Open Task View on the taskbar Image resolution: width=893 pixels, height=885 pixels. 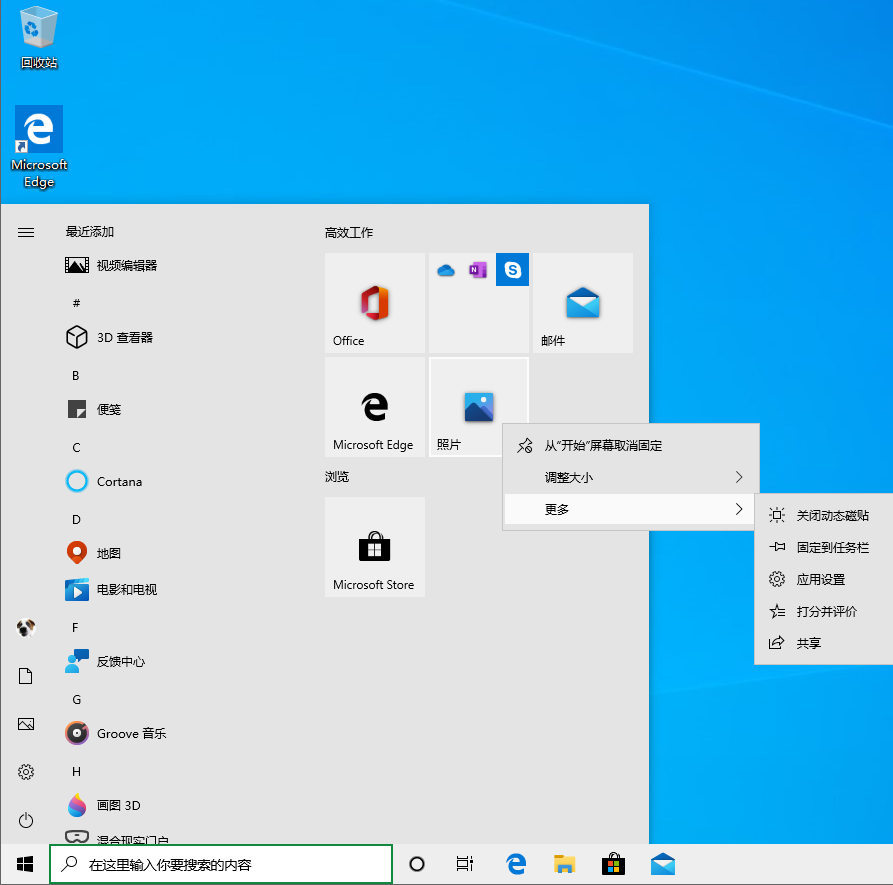point(465,864)
